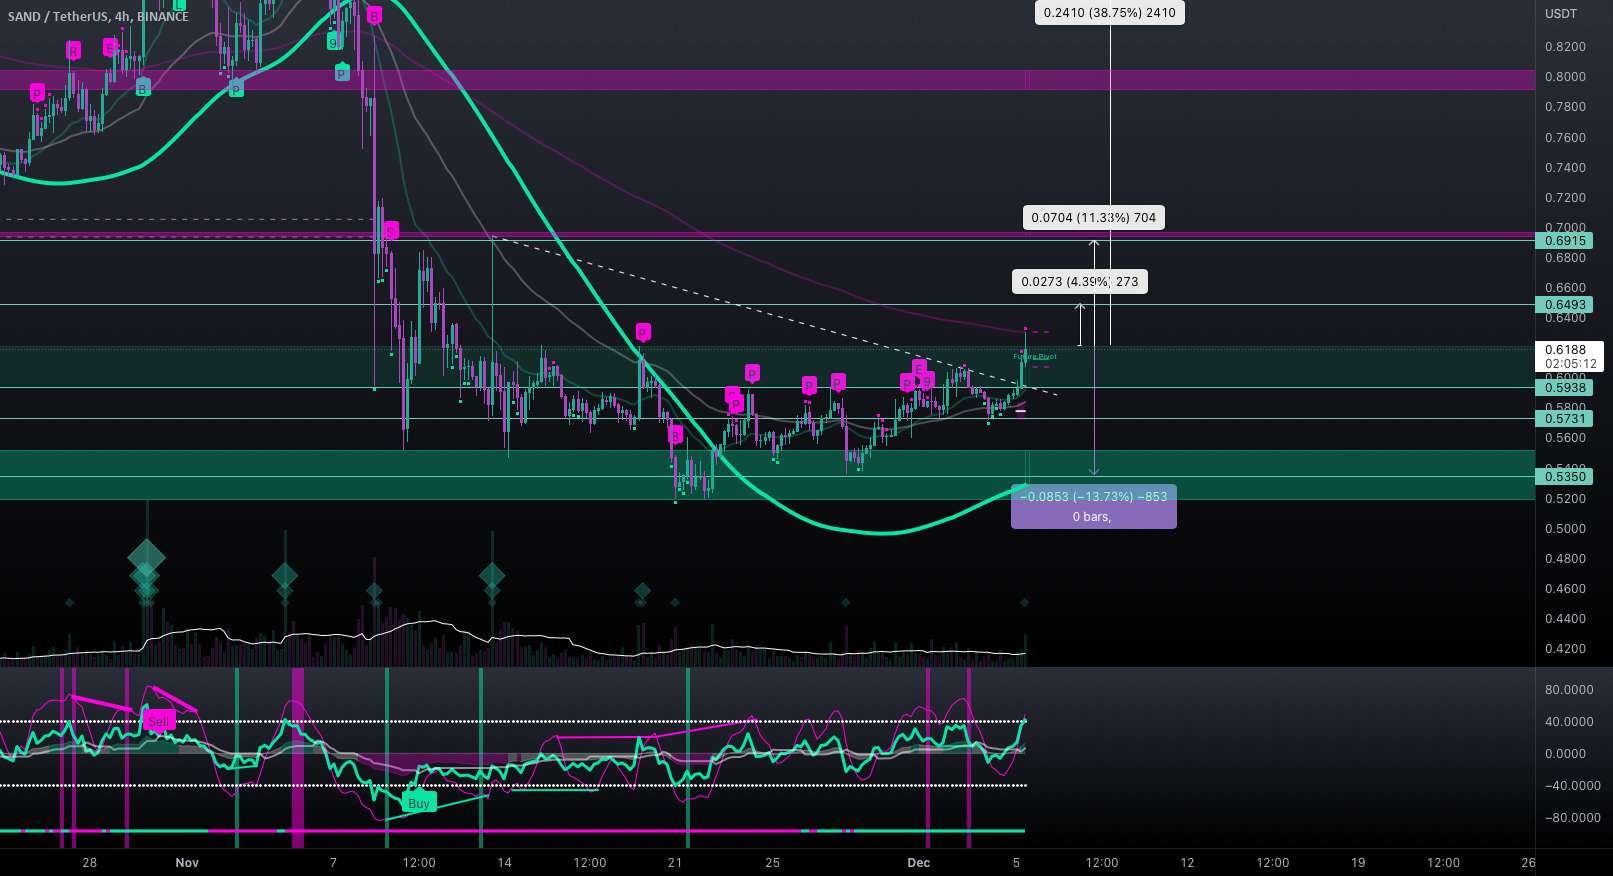Click 0.5000 on the price axis
The image size is (1613, 876).
coord(1565,529)
